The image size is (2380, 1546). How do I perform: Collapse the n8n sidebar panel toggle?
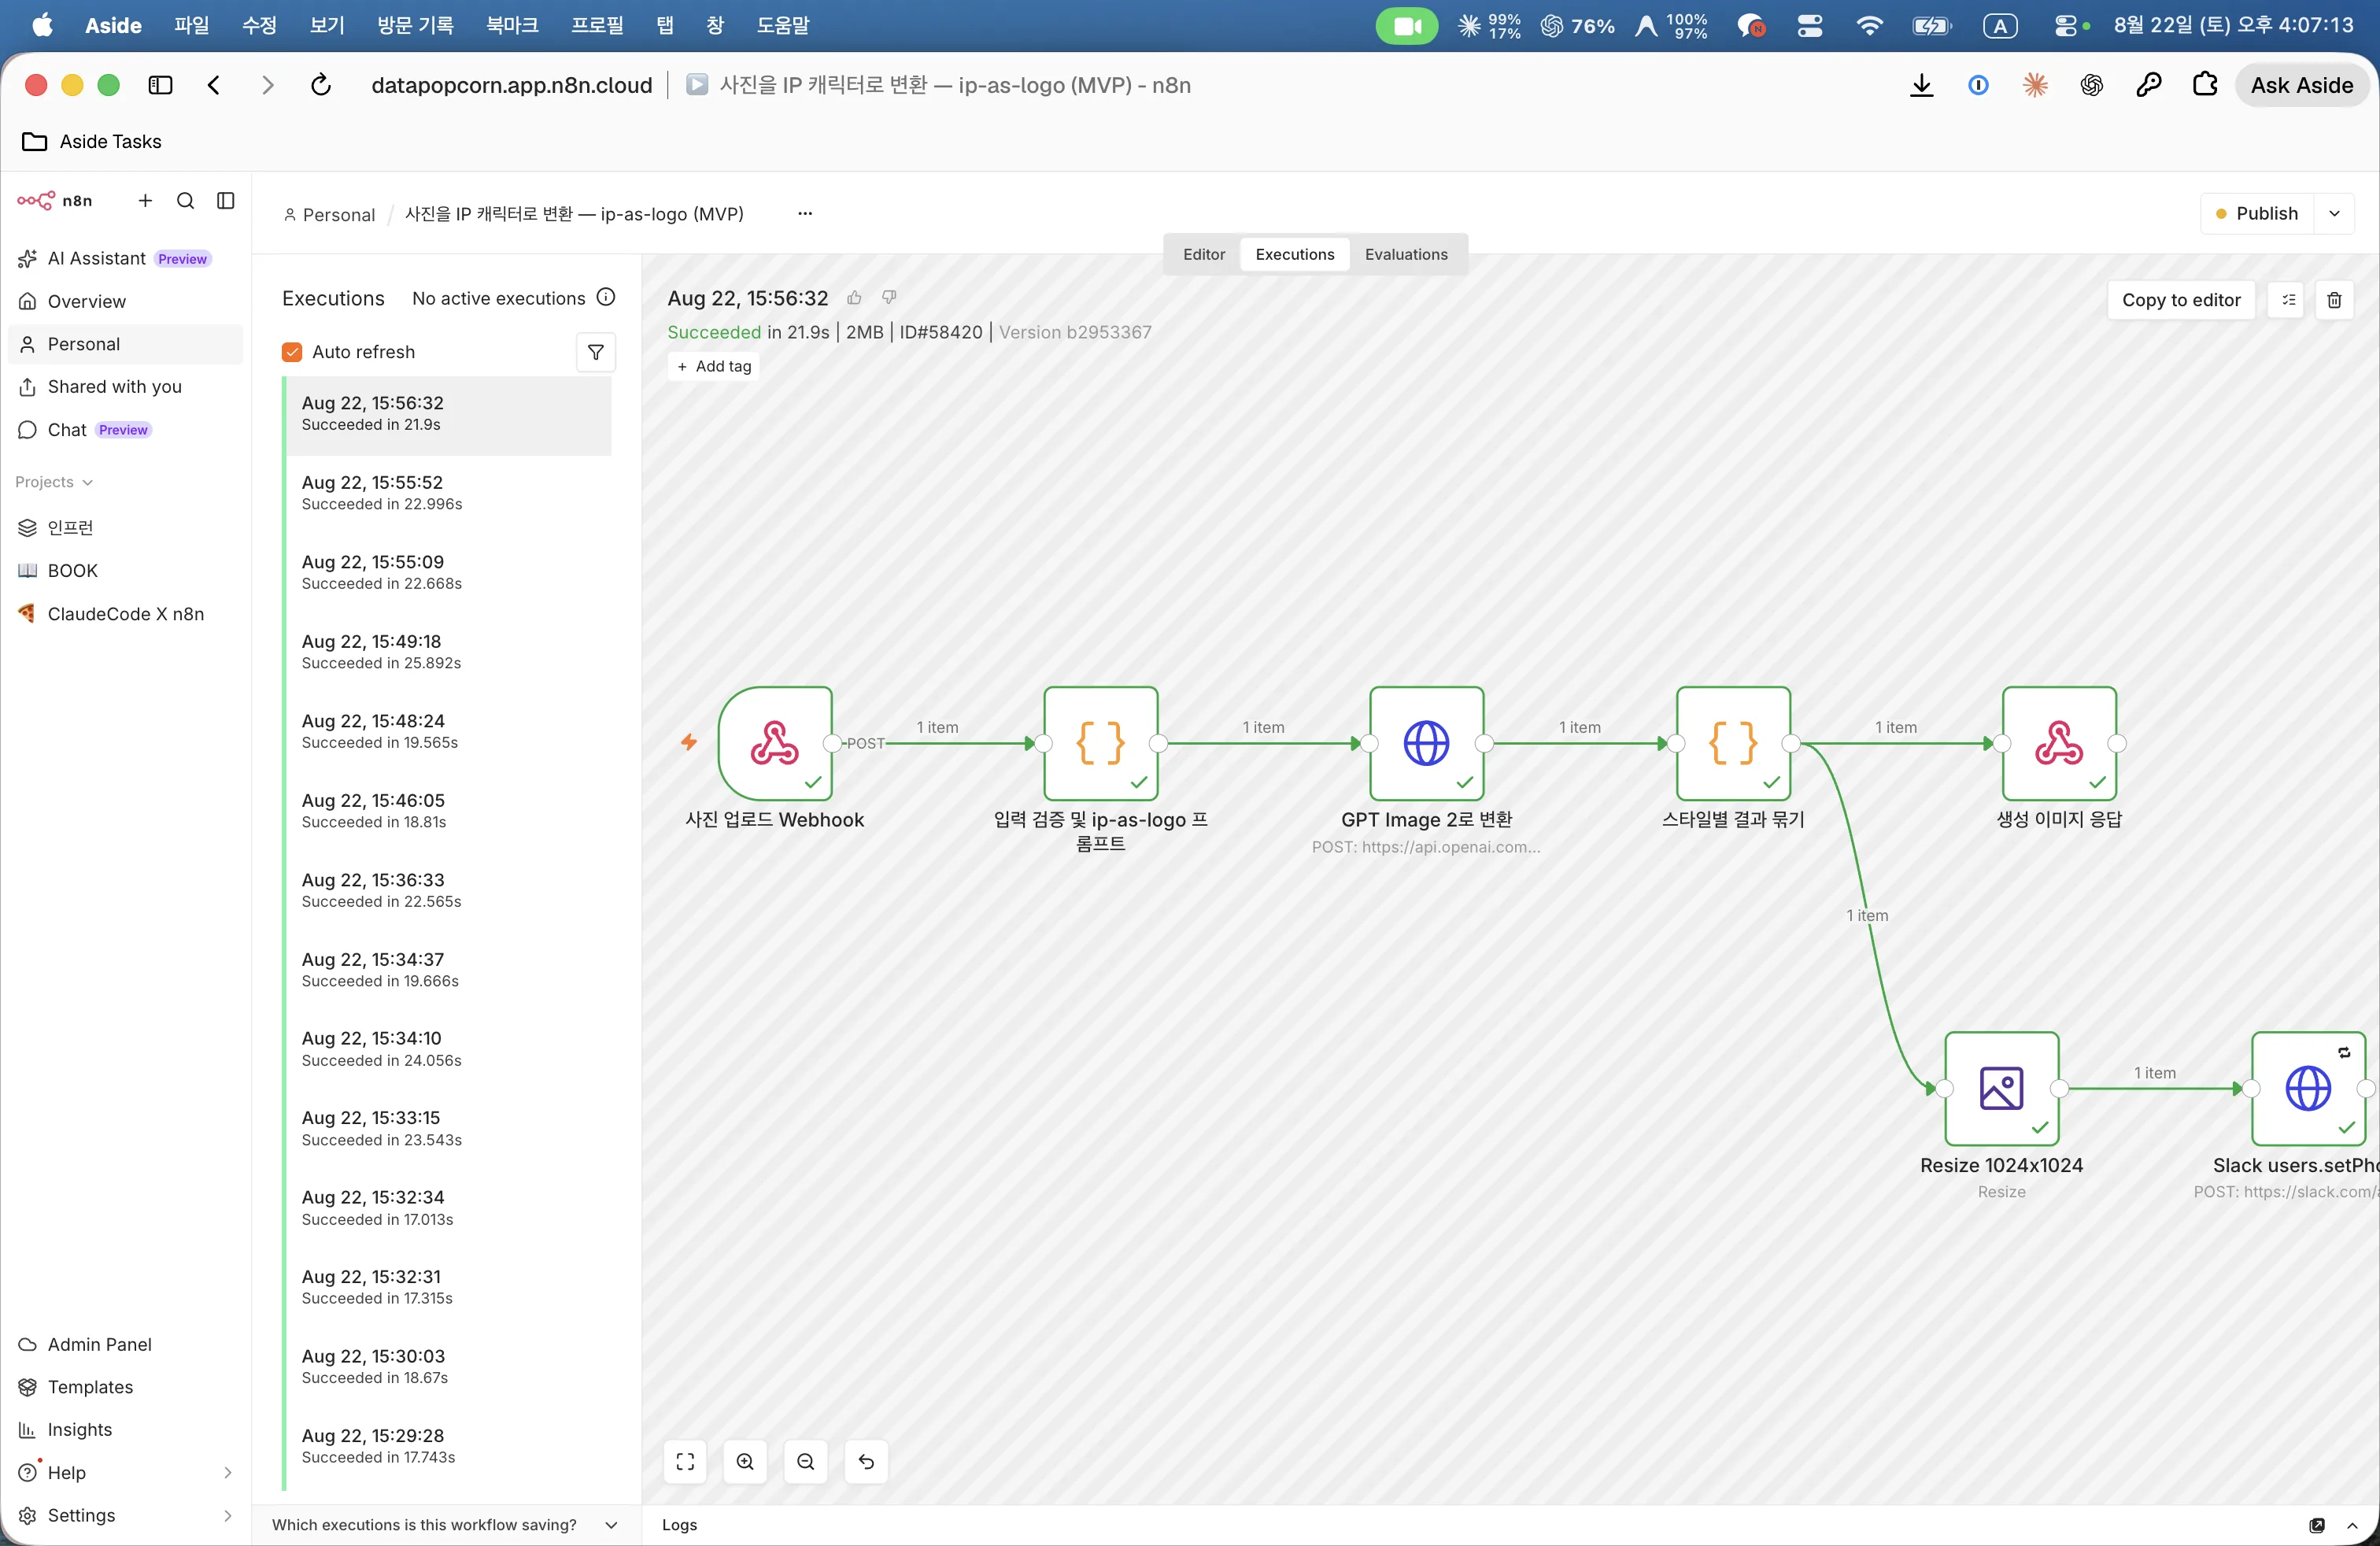(x=226, y=201)
